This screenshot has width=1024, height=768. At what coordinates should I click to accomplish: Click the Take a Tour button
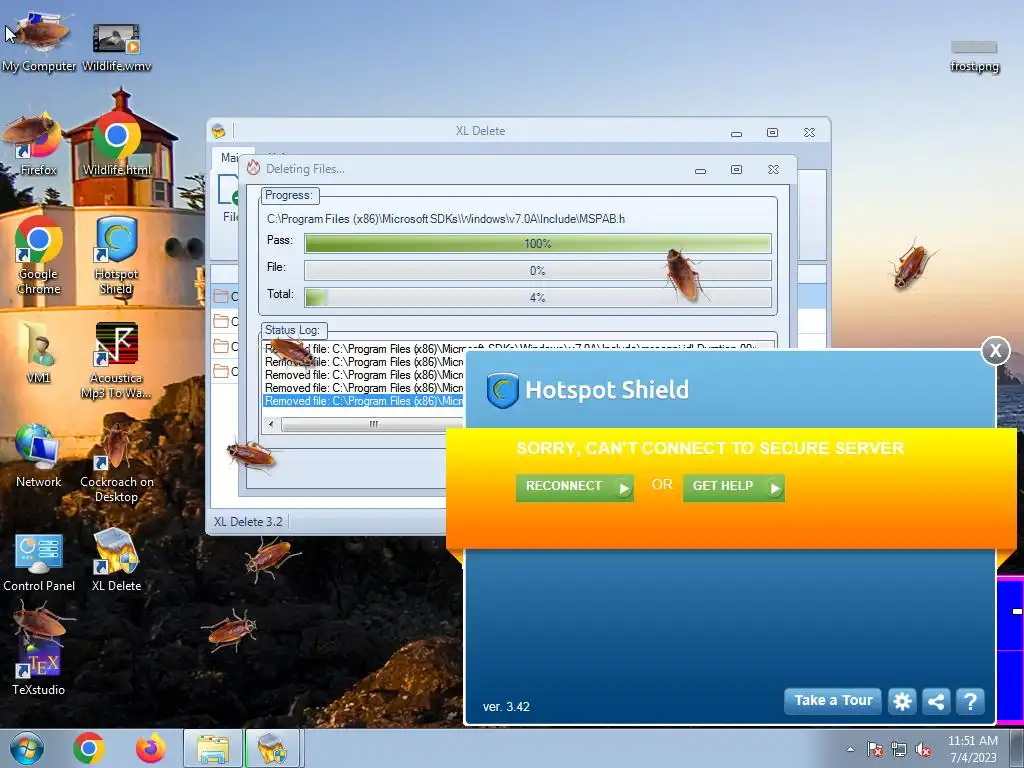(833, 701)
